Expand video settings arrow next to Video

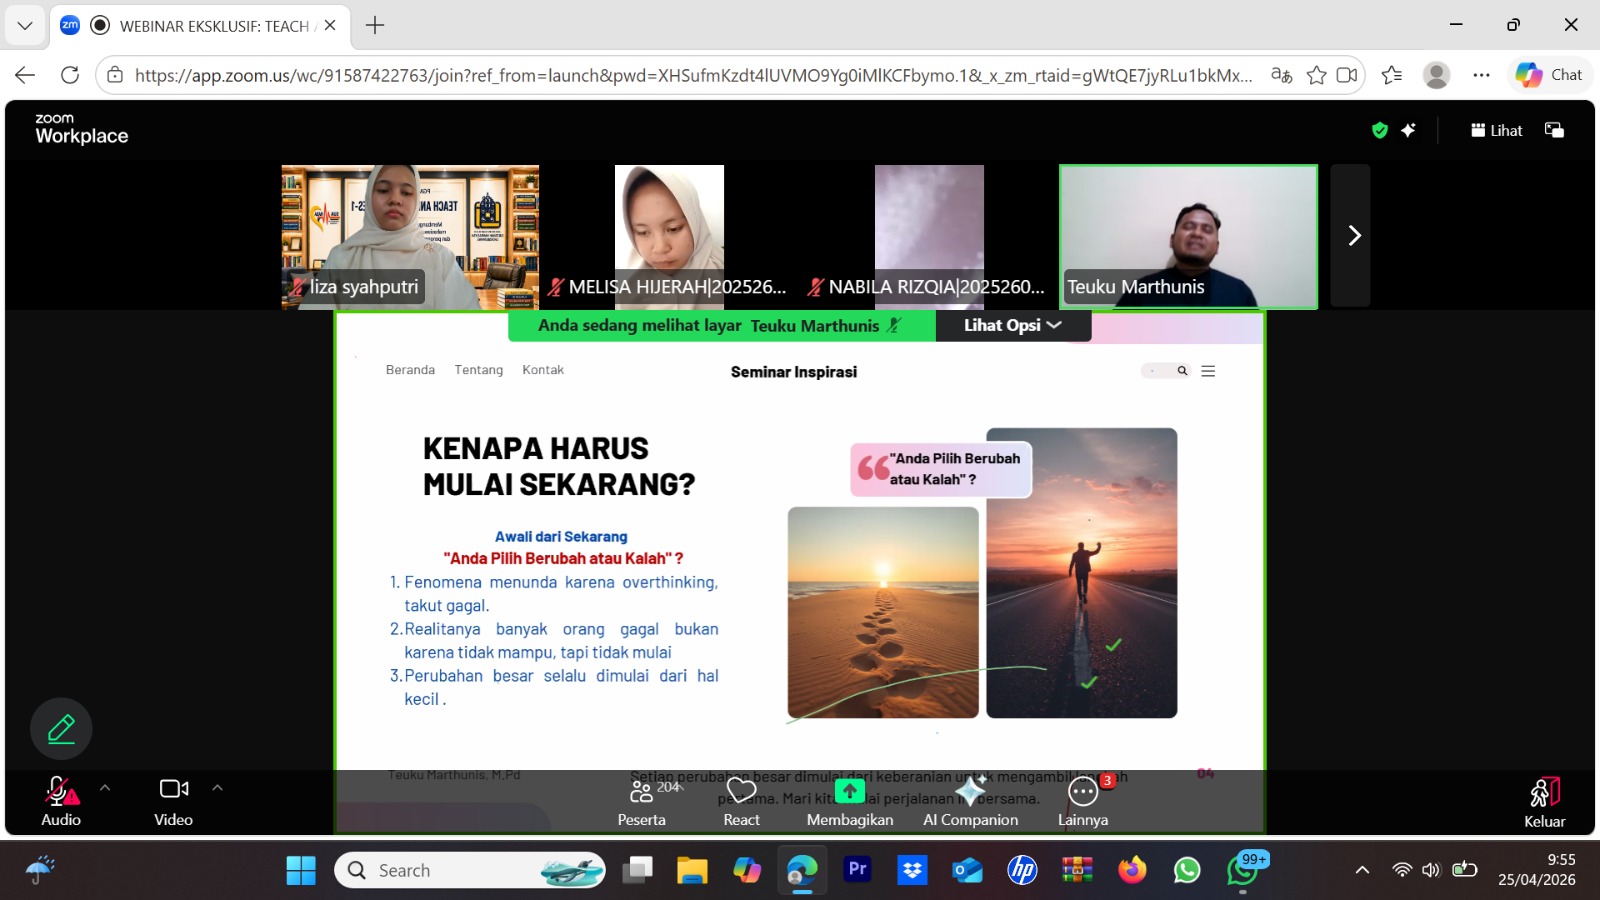pos(217,788)
